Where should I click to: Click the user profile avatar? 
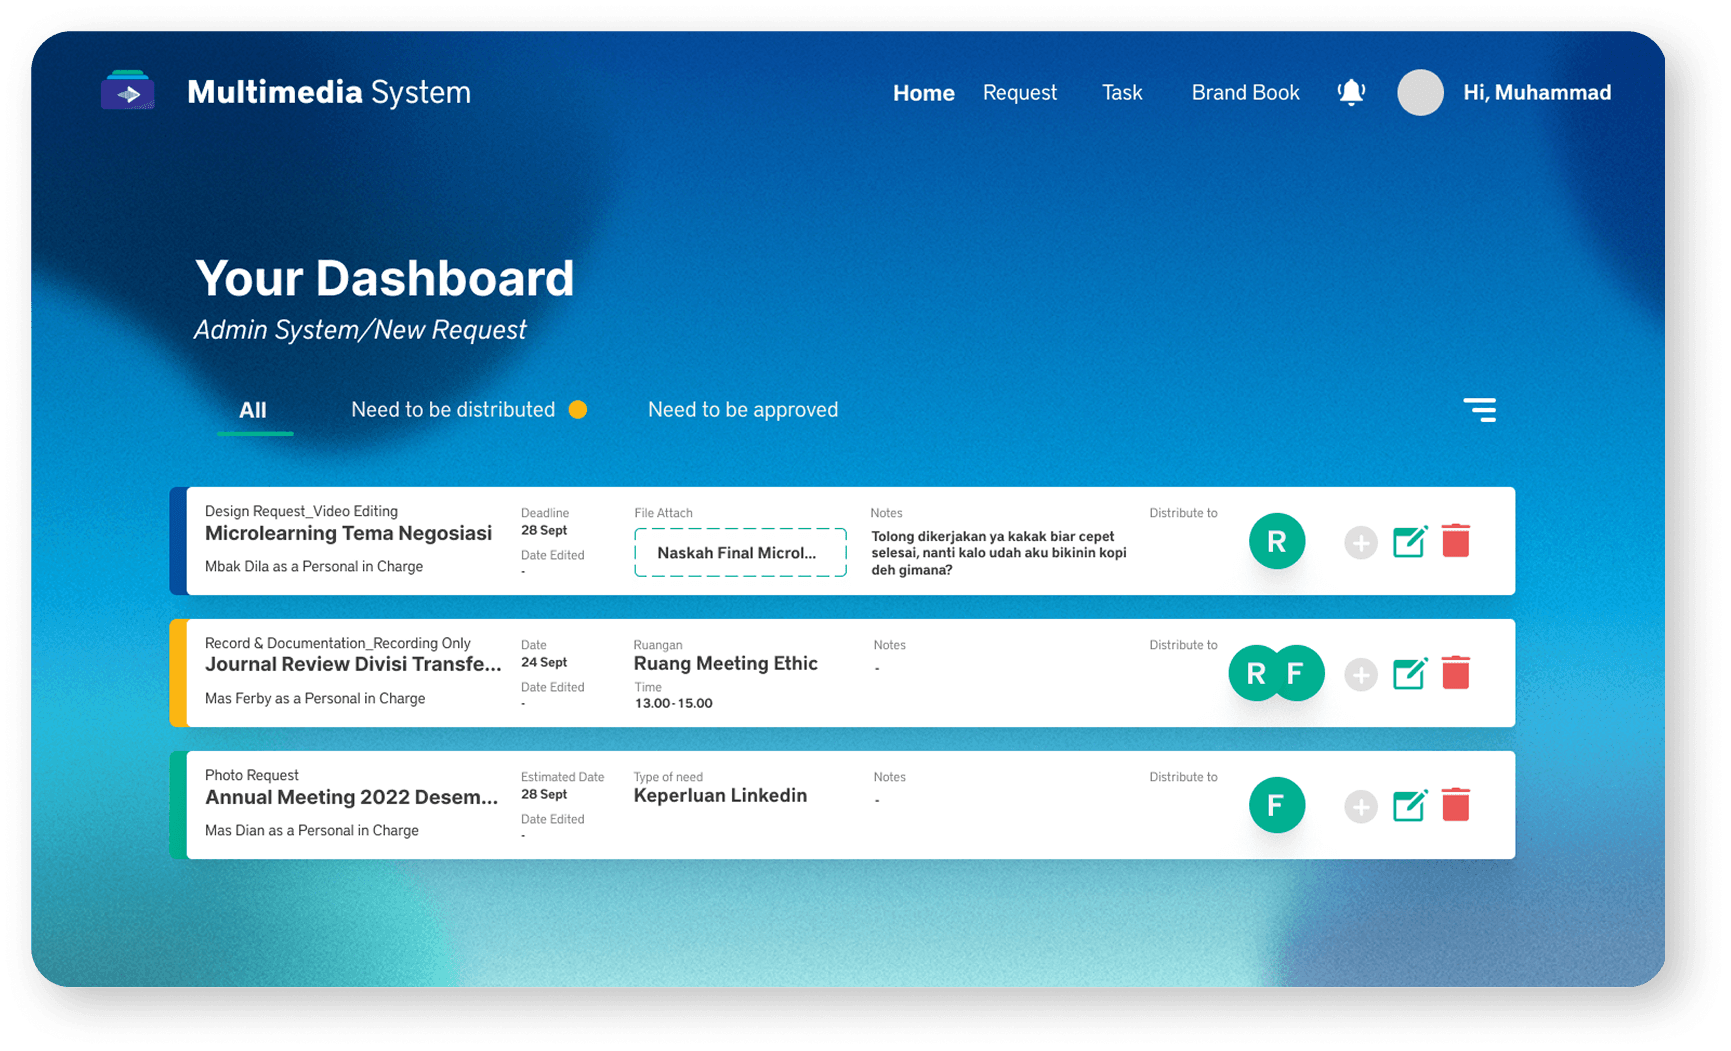1420,93
